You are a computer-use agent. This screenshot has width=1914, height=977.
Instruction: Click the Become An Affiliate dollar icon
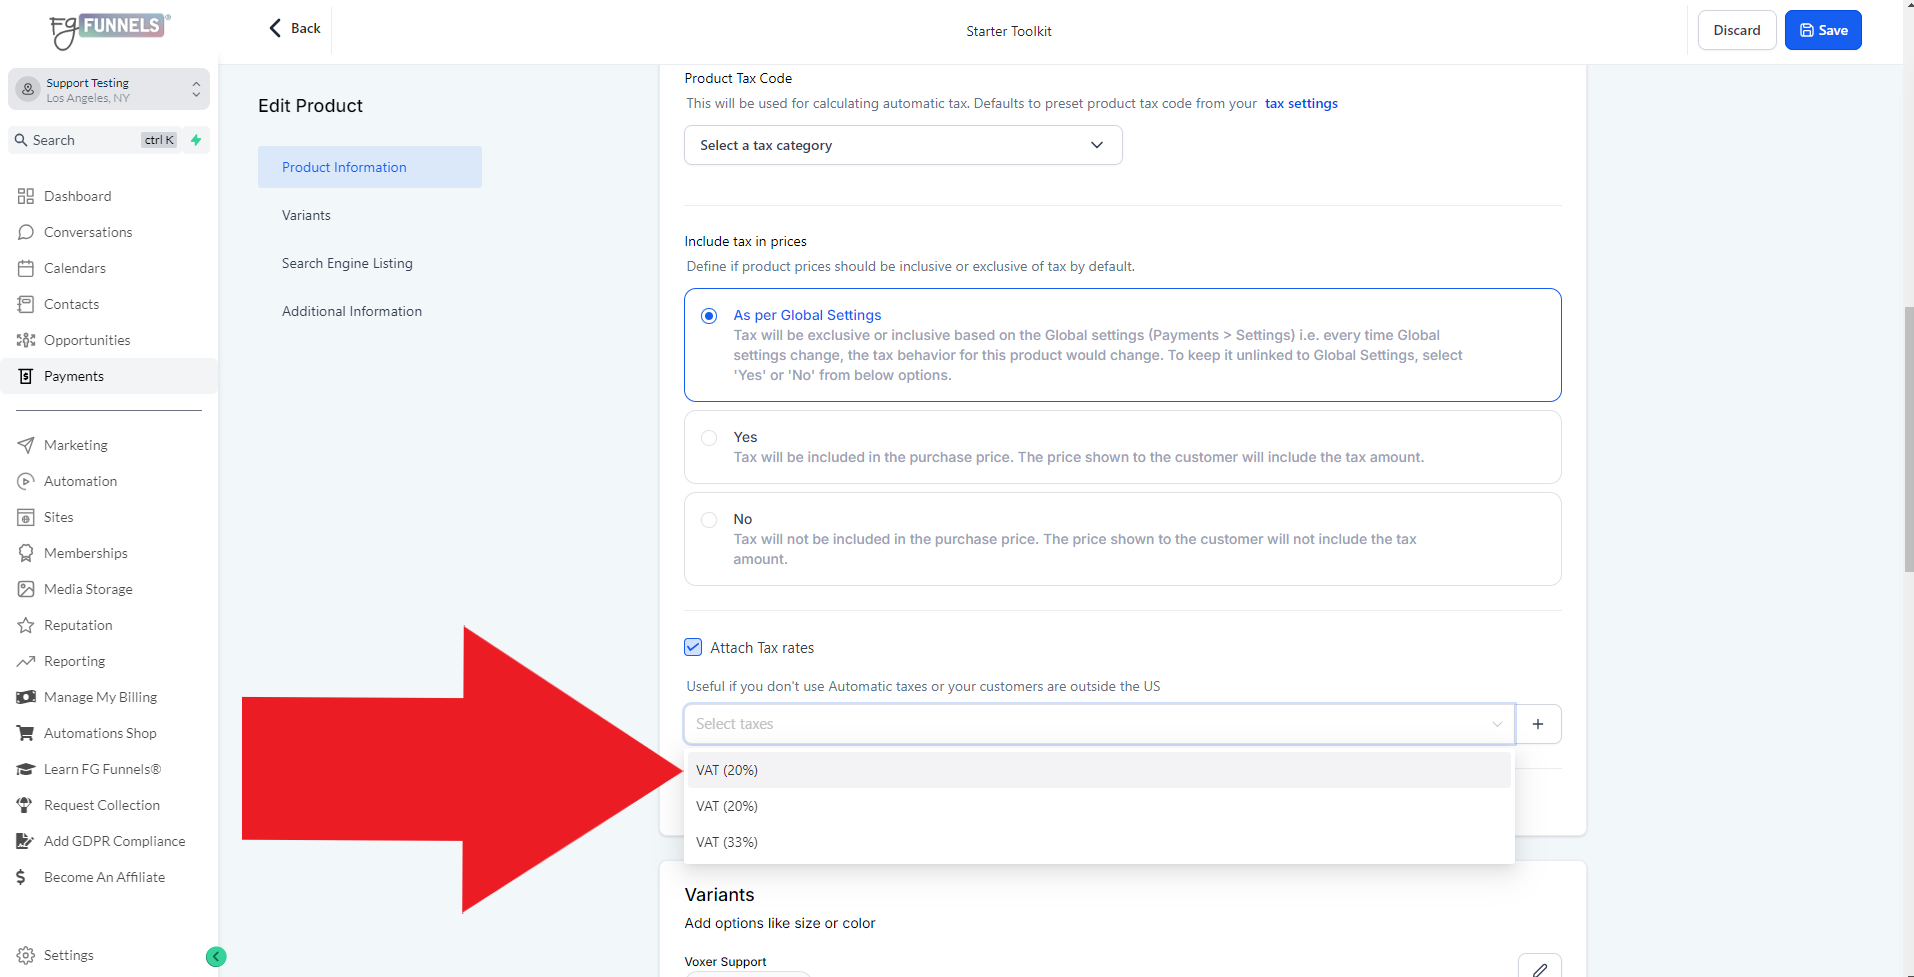(x=21, y=877)
